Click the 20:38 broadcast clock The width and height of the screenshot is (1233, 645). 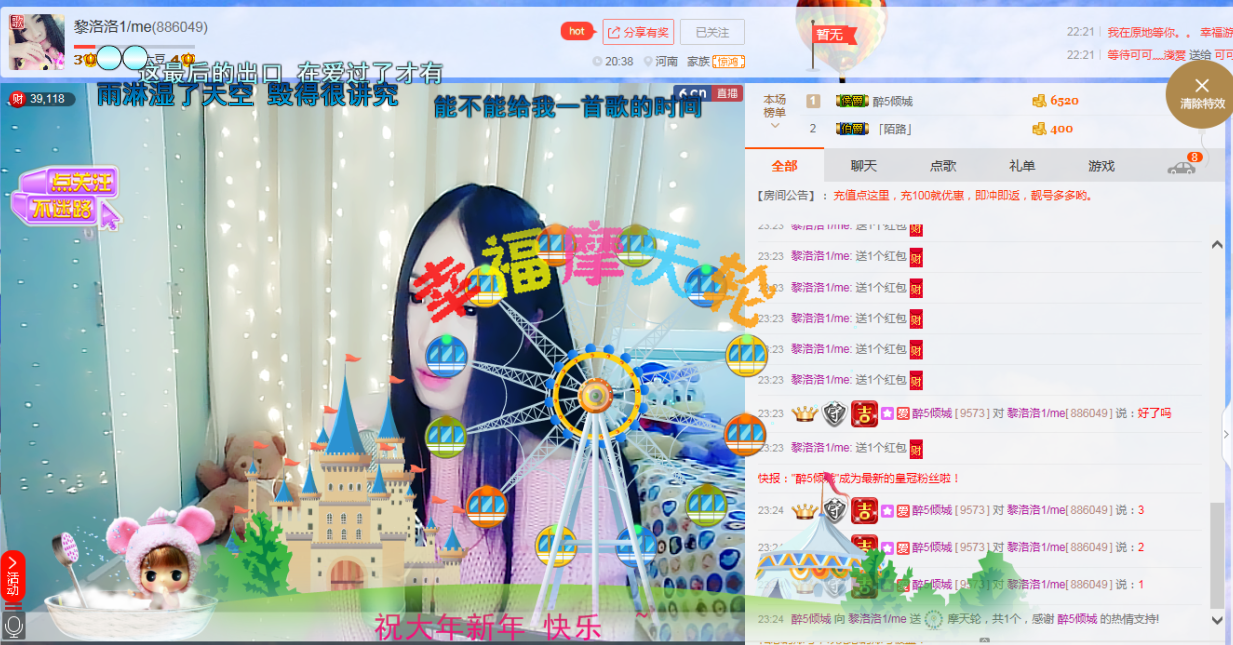(x=613, y=62)
